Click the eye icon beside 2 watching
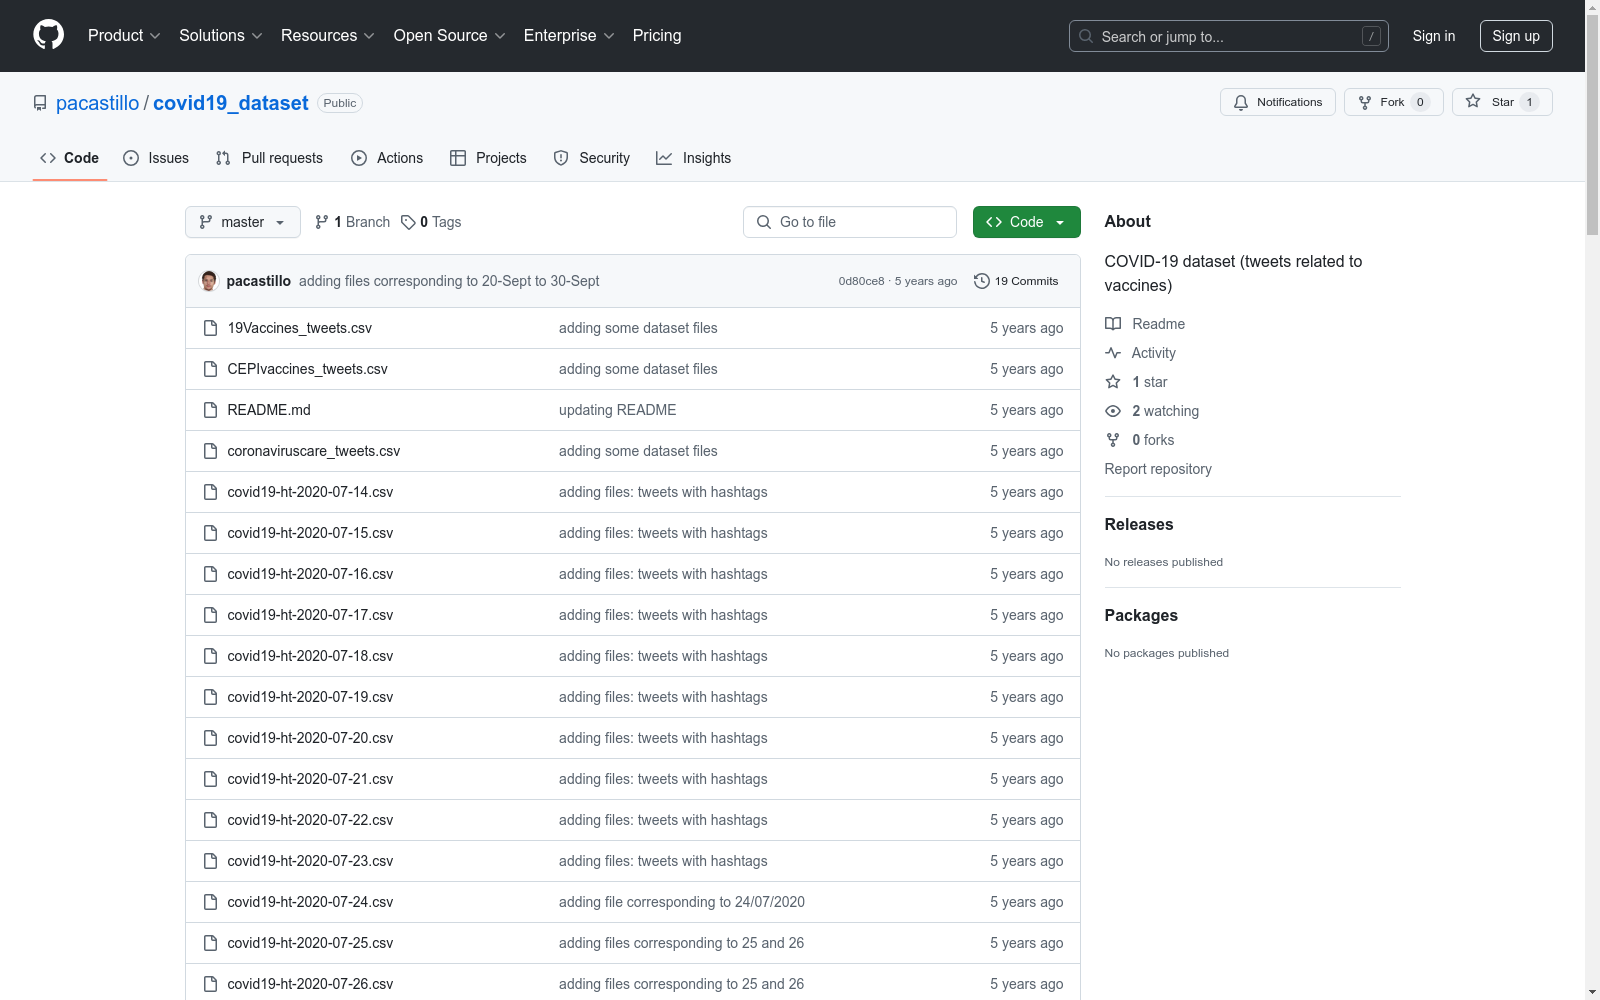The image size is (1600, 1000). [x=1113, y=411]
